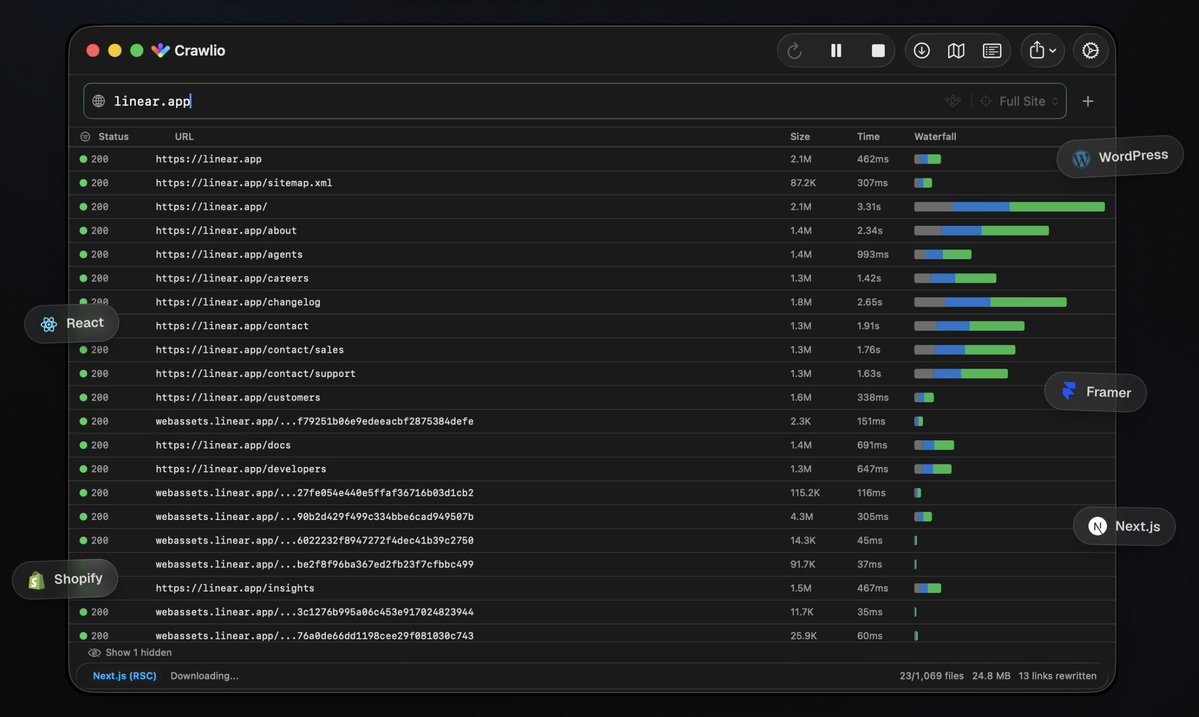The width and height of the screenshot is (1199, 717).
Task: Click the plus button to add URL
Action: point(1087,101)
